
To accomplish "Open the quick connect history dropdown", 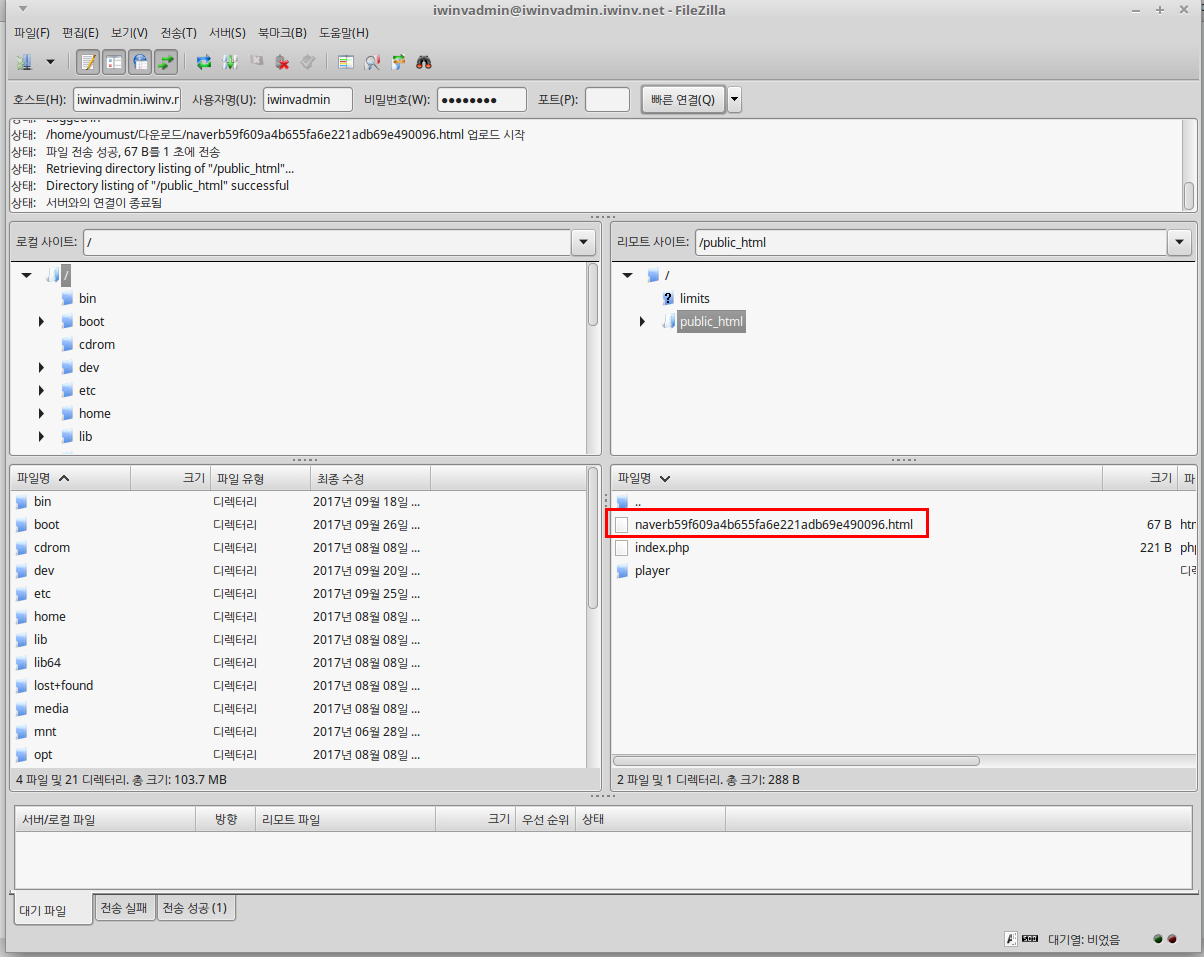I will coord(735,99).
